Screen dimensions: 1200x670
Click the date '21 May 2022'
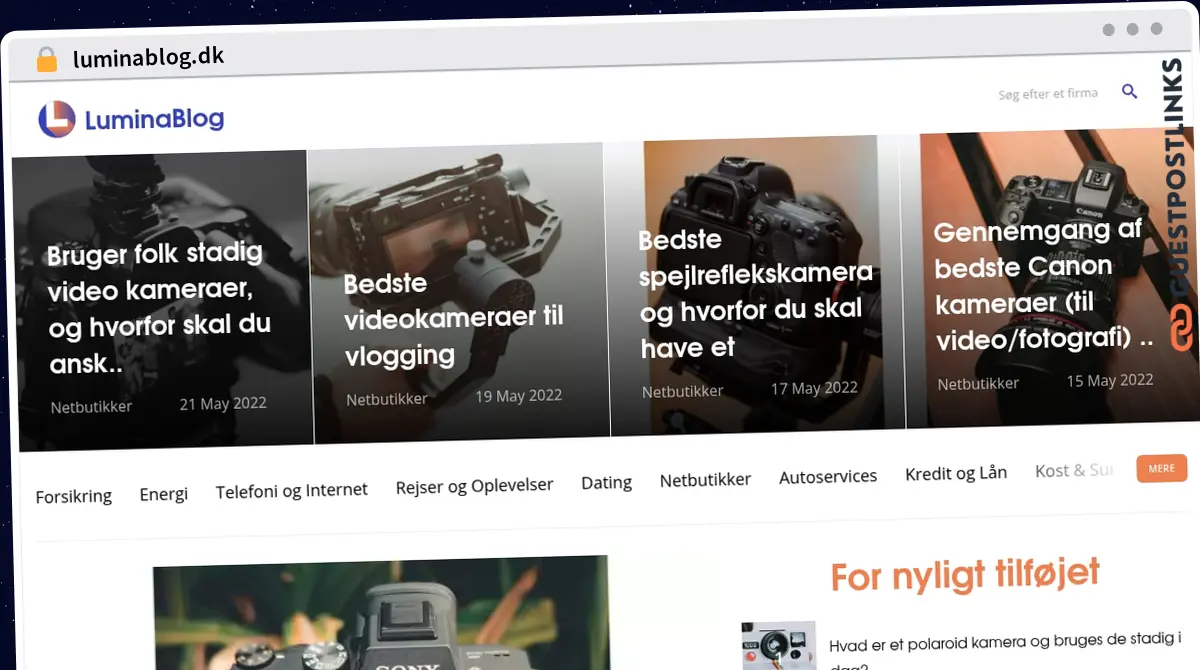(x=223, y=404)
